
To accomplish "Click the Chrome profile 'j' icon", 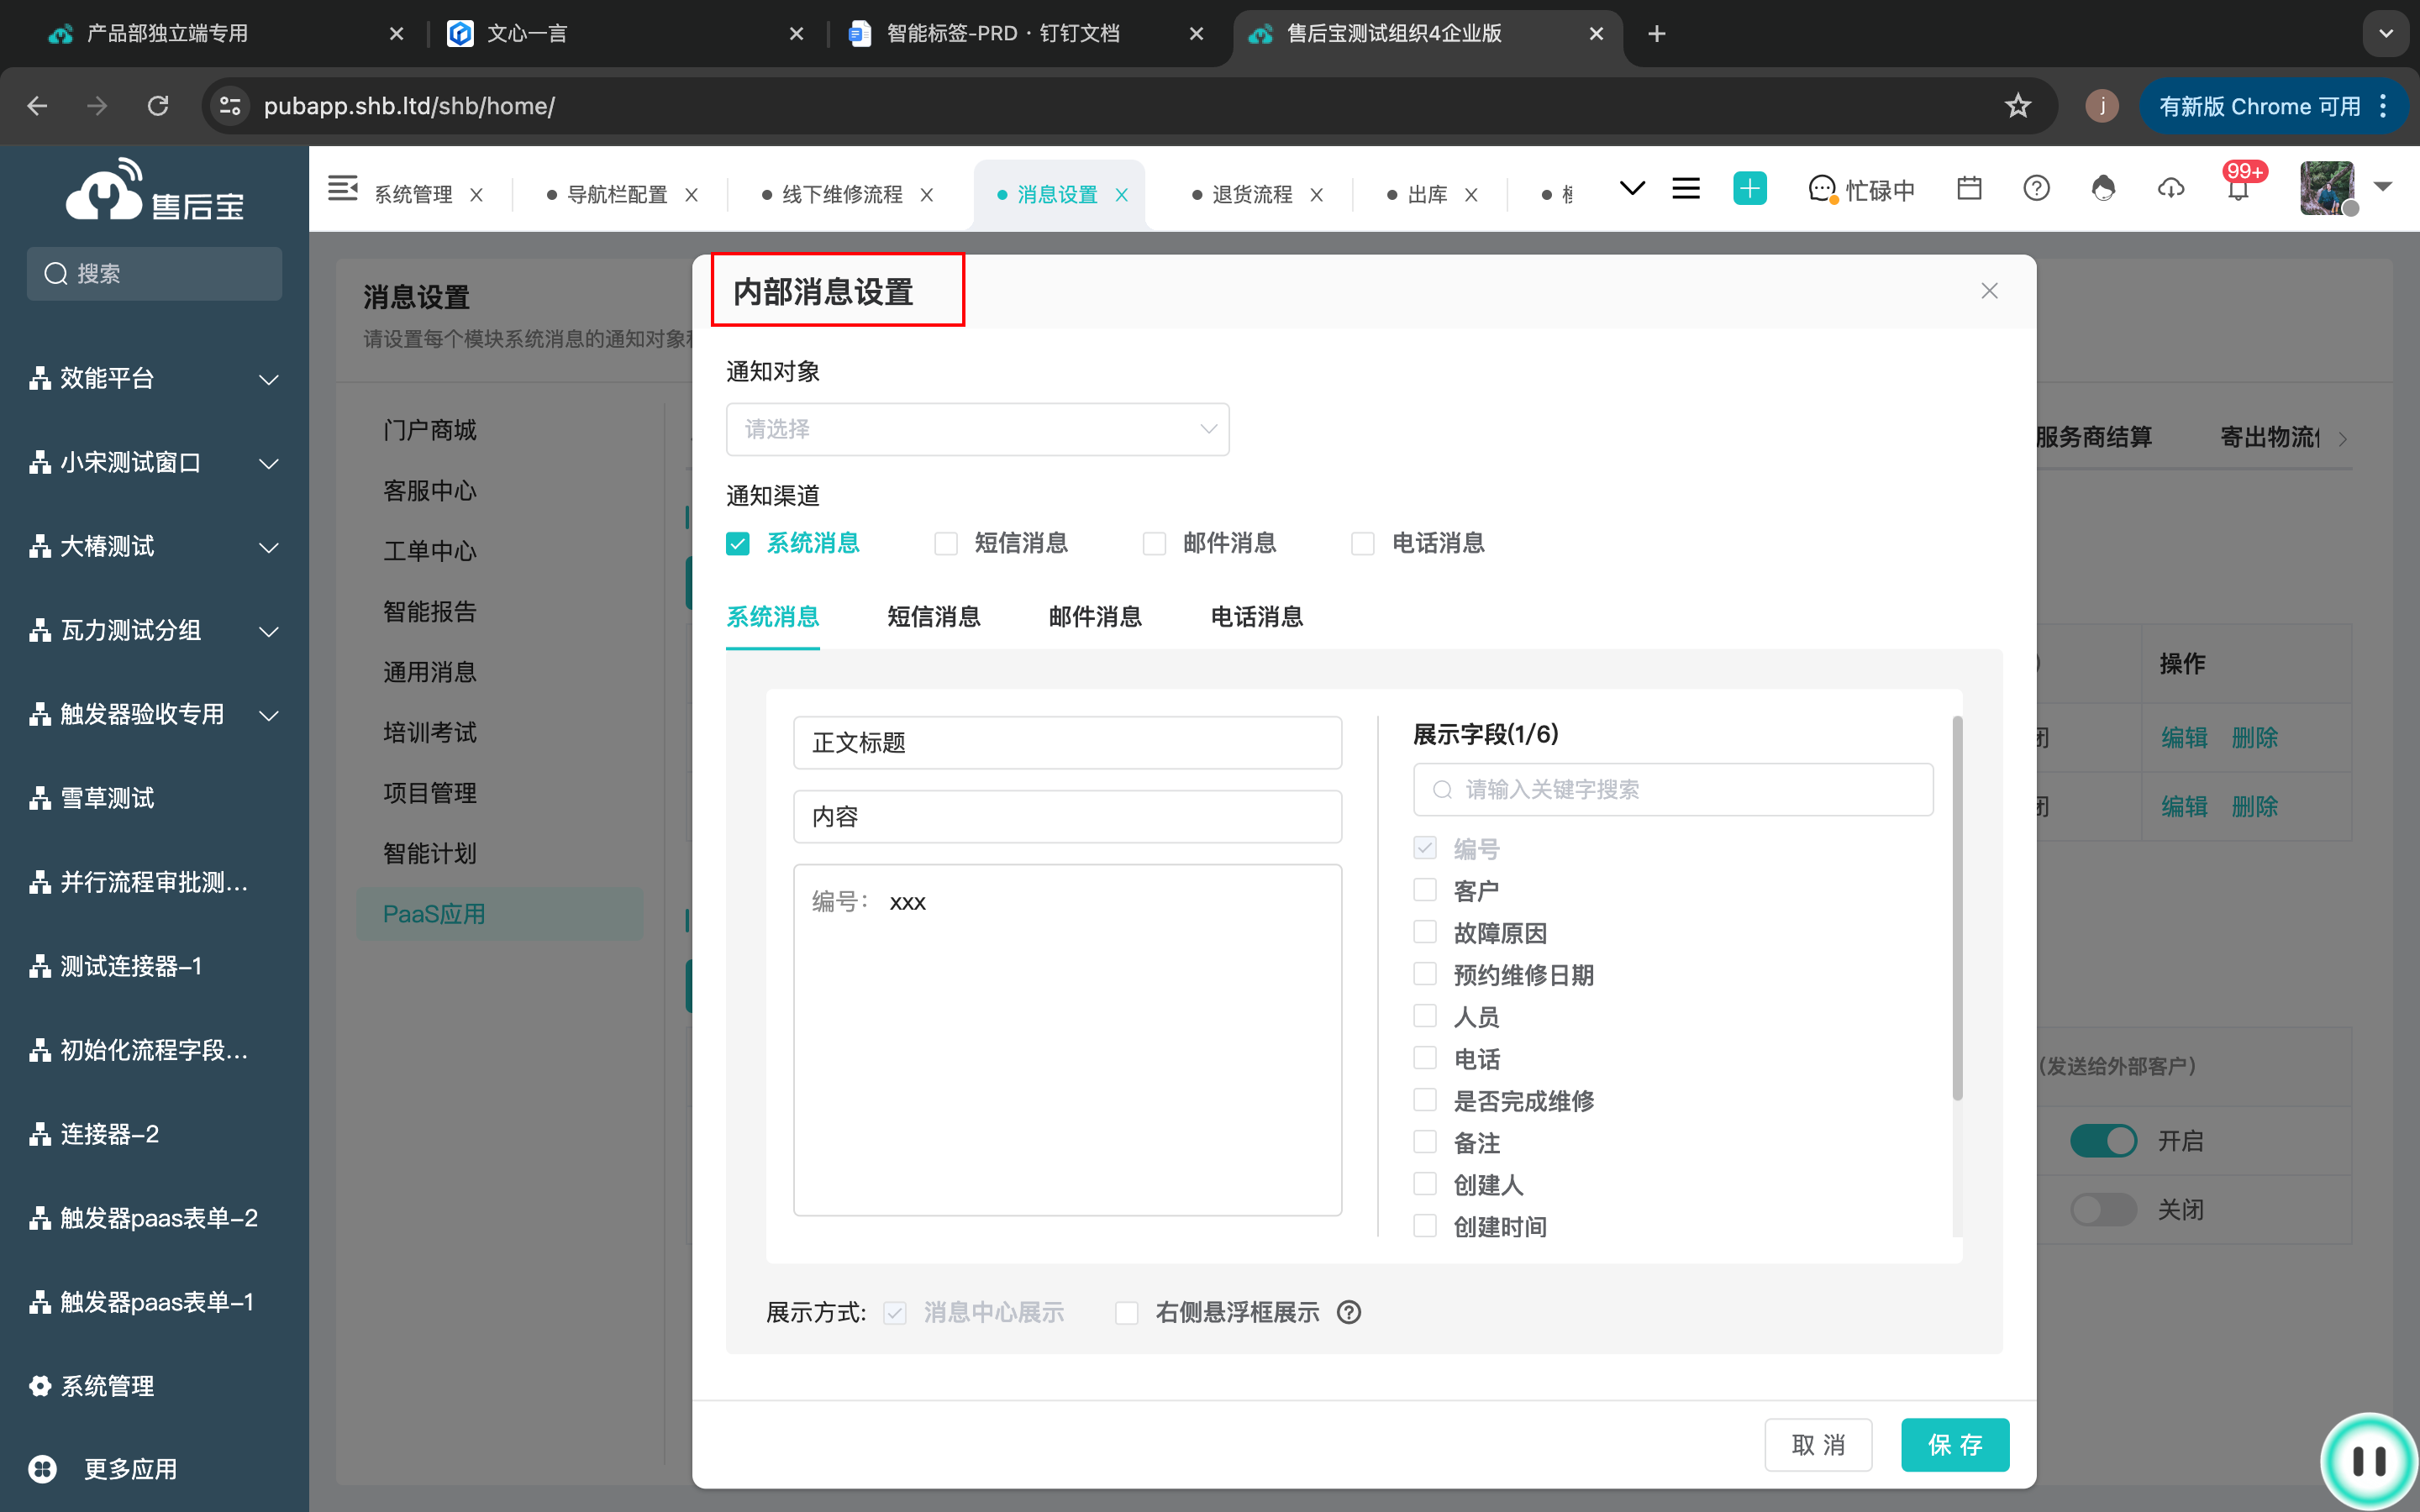I will (x=2102, y=106).
